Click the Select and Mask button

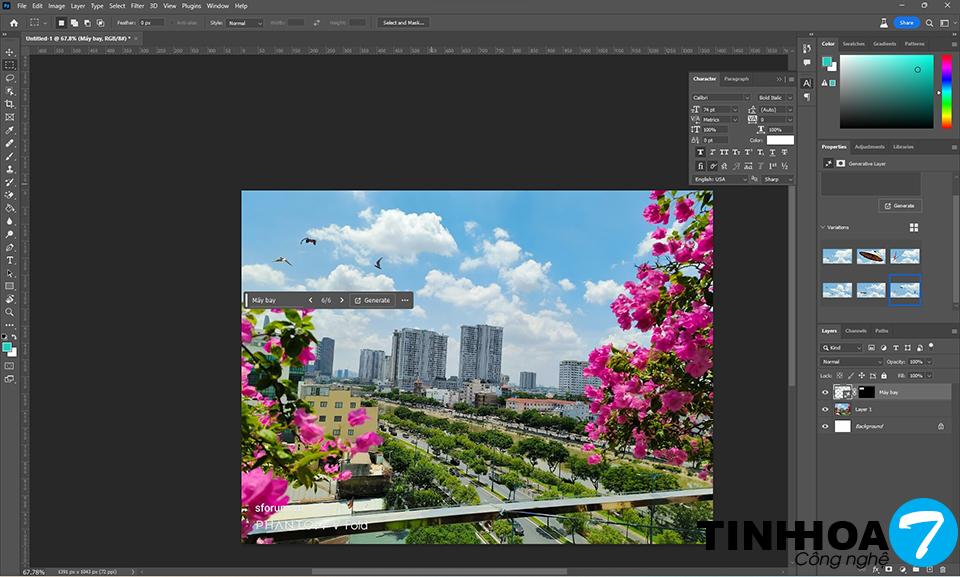[x=403, y=22]
